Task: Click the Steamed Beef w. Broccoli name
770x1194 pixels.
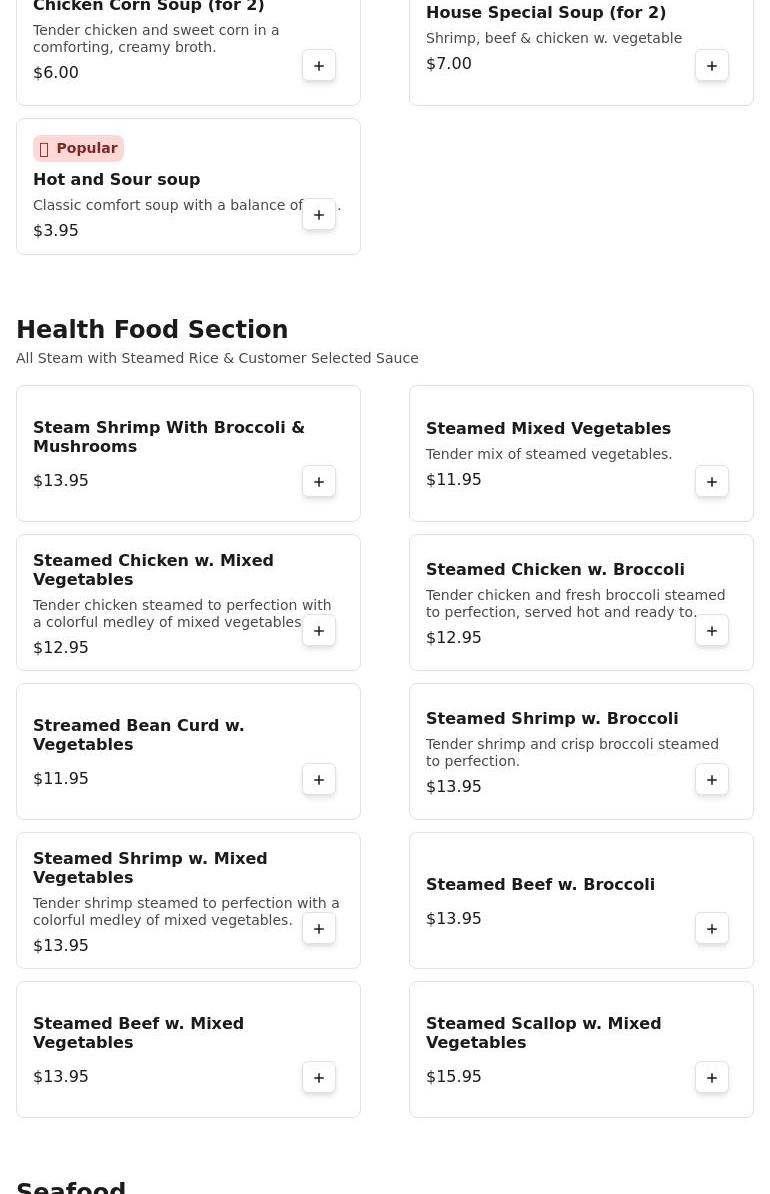Action: click(x=540, y=885)
